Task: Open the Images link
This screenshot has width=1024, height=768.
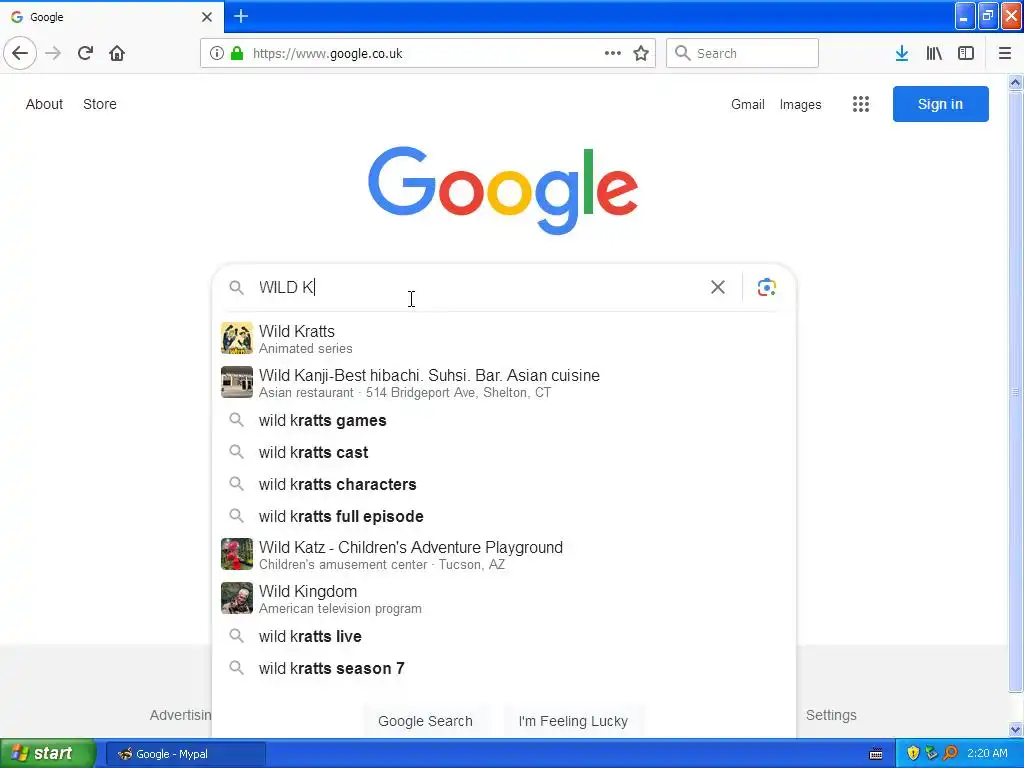Action: pos(800,104)
